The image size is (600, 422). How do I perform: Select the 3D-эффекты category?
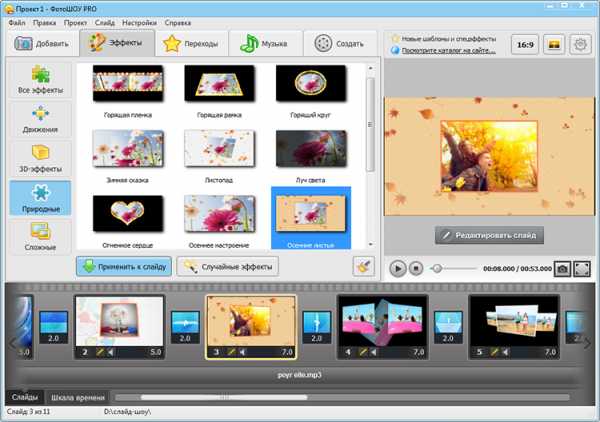40,159
